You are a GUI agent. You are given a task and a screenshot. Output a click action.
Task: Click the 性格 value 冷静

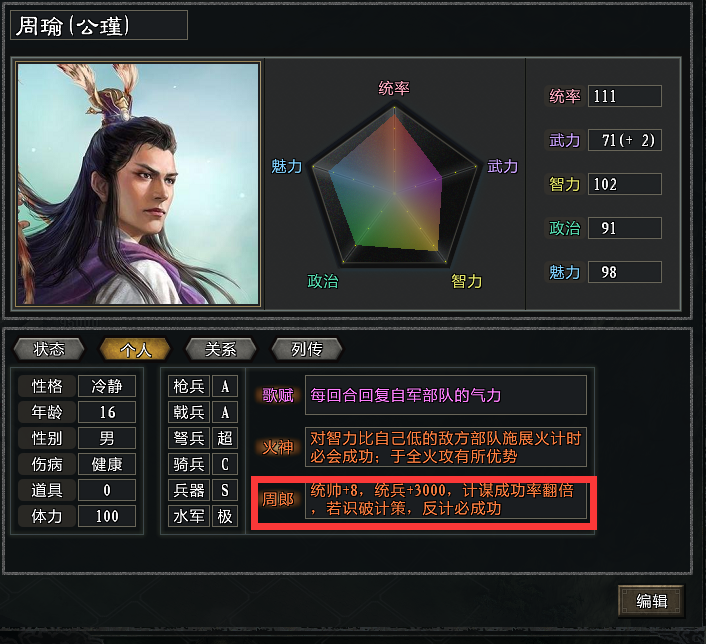107,386
